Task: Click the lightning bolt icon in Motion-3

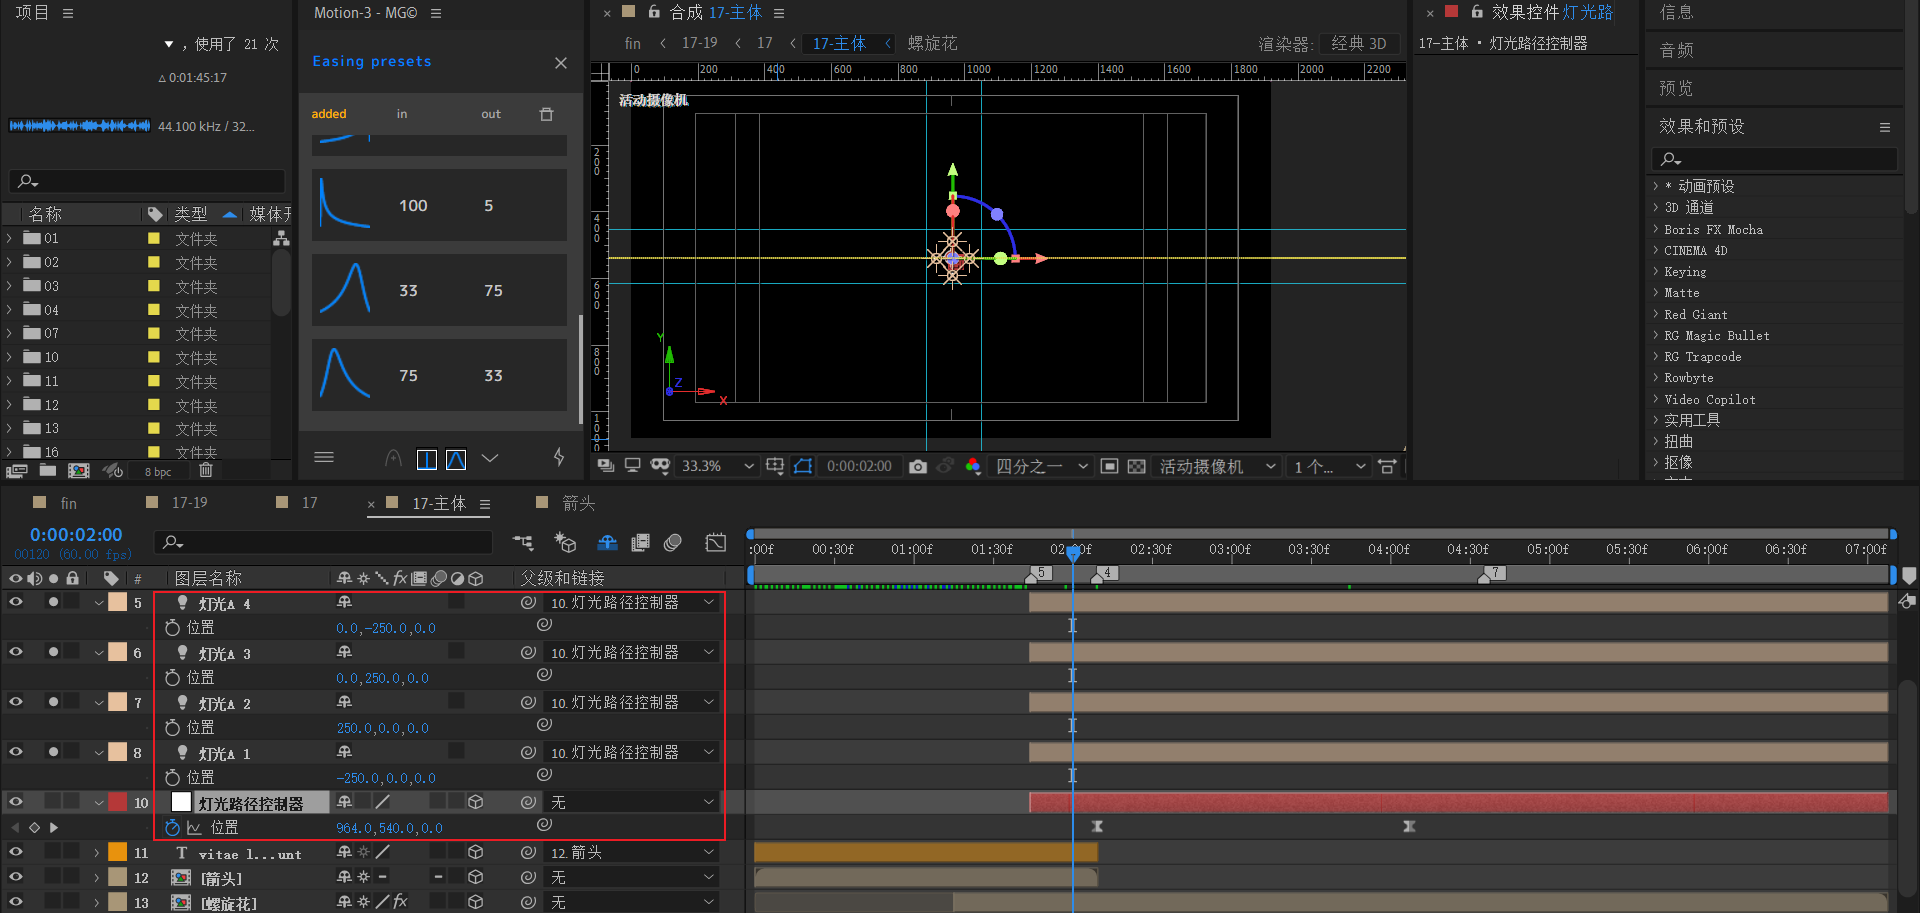Action: point(559,458)
